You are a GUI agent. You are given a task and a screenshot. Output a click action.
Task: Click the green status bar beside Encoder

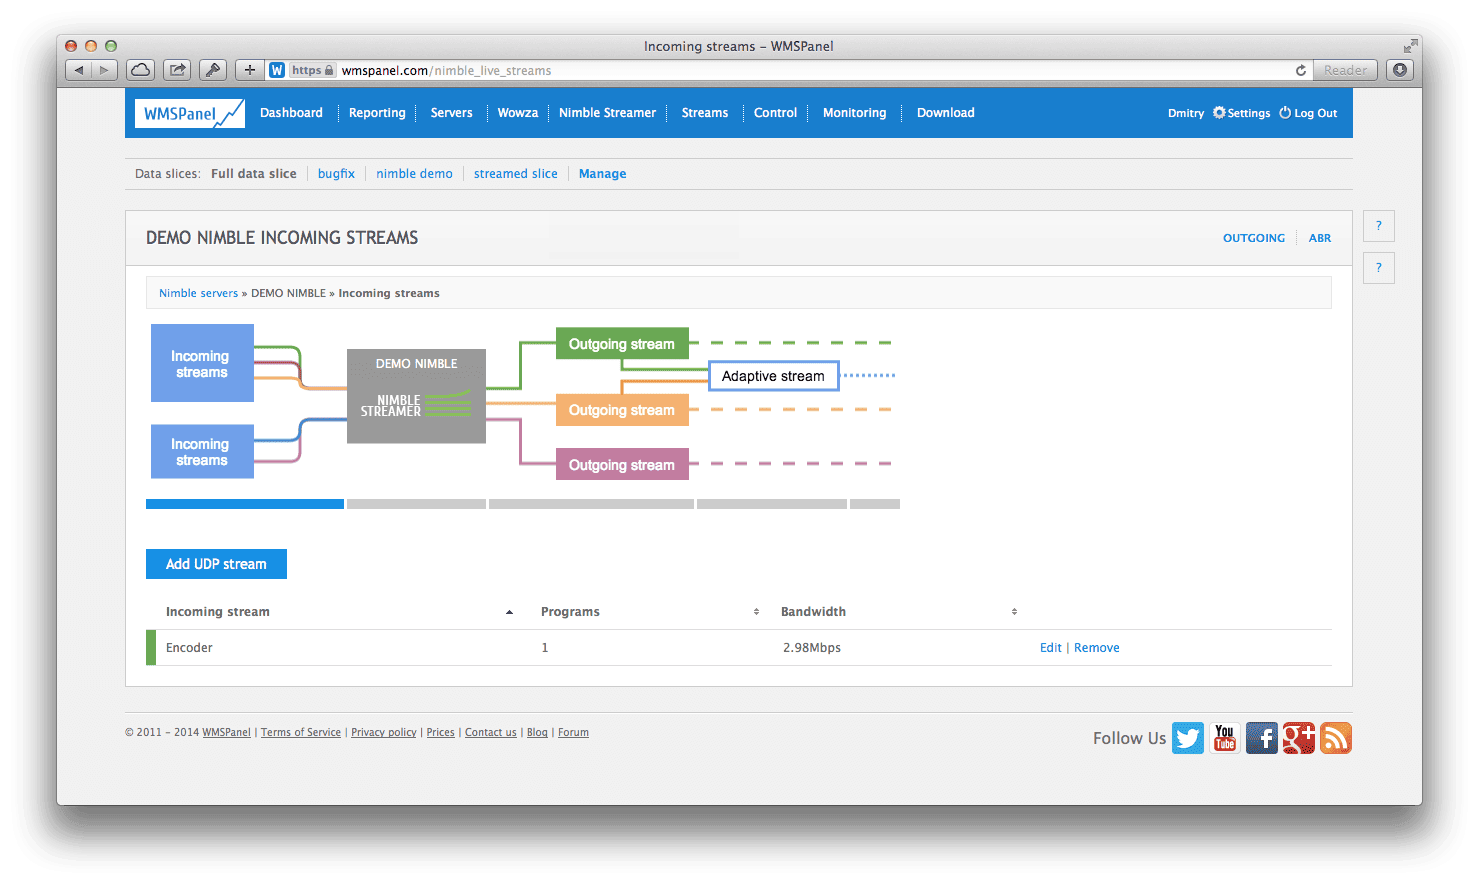[x=151, y=648]
